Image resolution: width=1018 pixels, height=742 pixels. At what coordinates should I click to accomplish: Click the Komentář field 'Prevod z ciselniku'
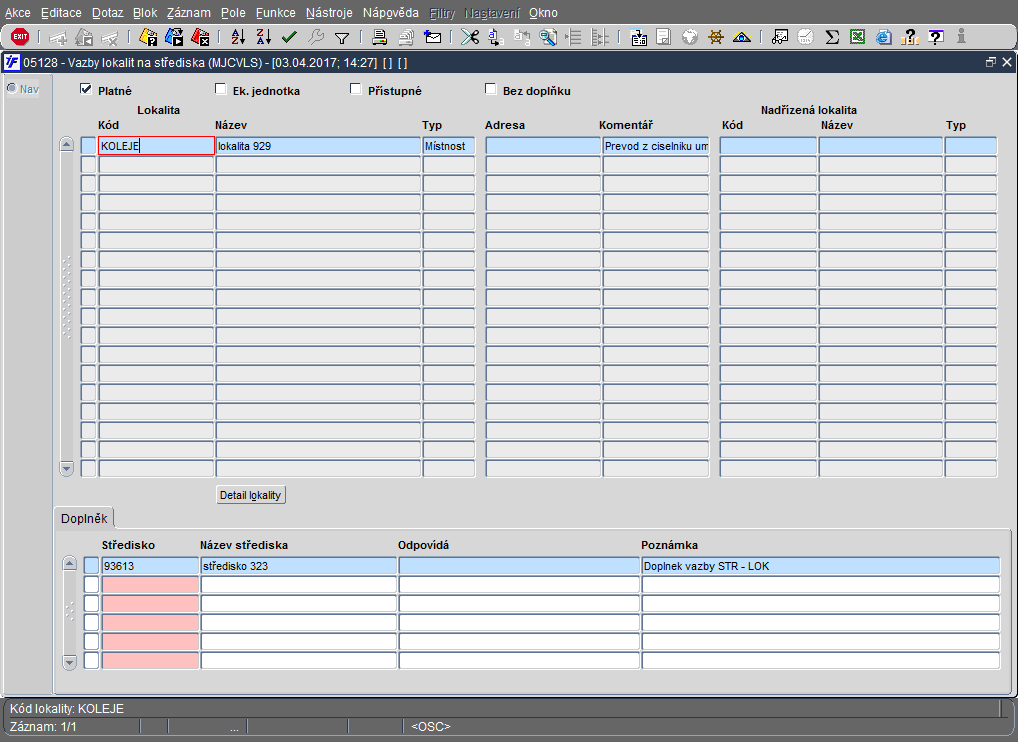[x=656, y=145]
